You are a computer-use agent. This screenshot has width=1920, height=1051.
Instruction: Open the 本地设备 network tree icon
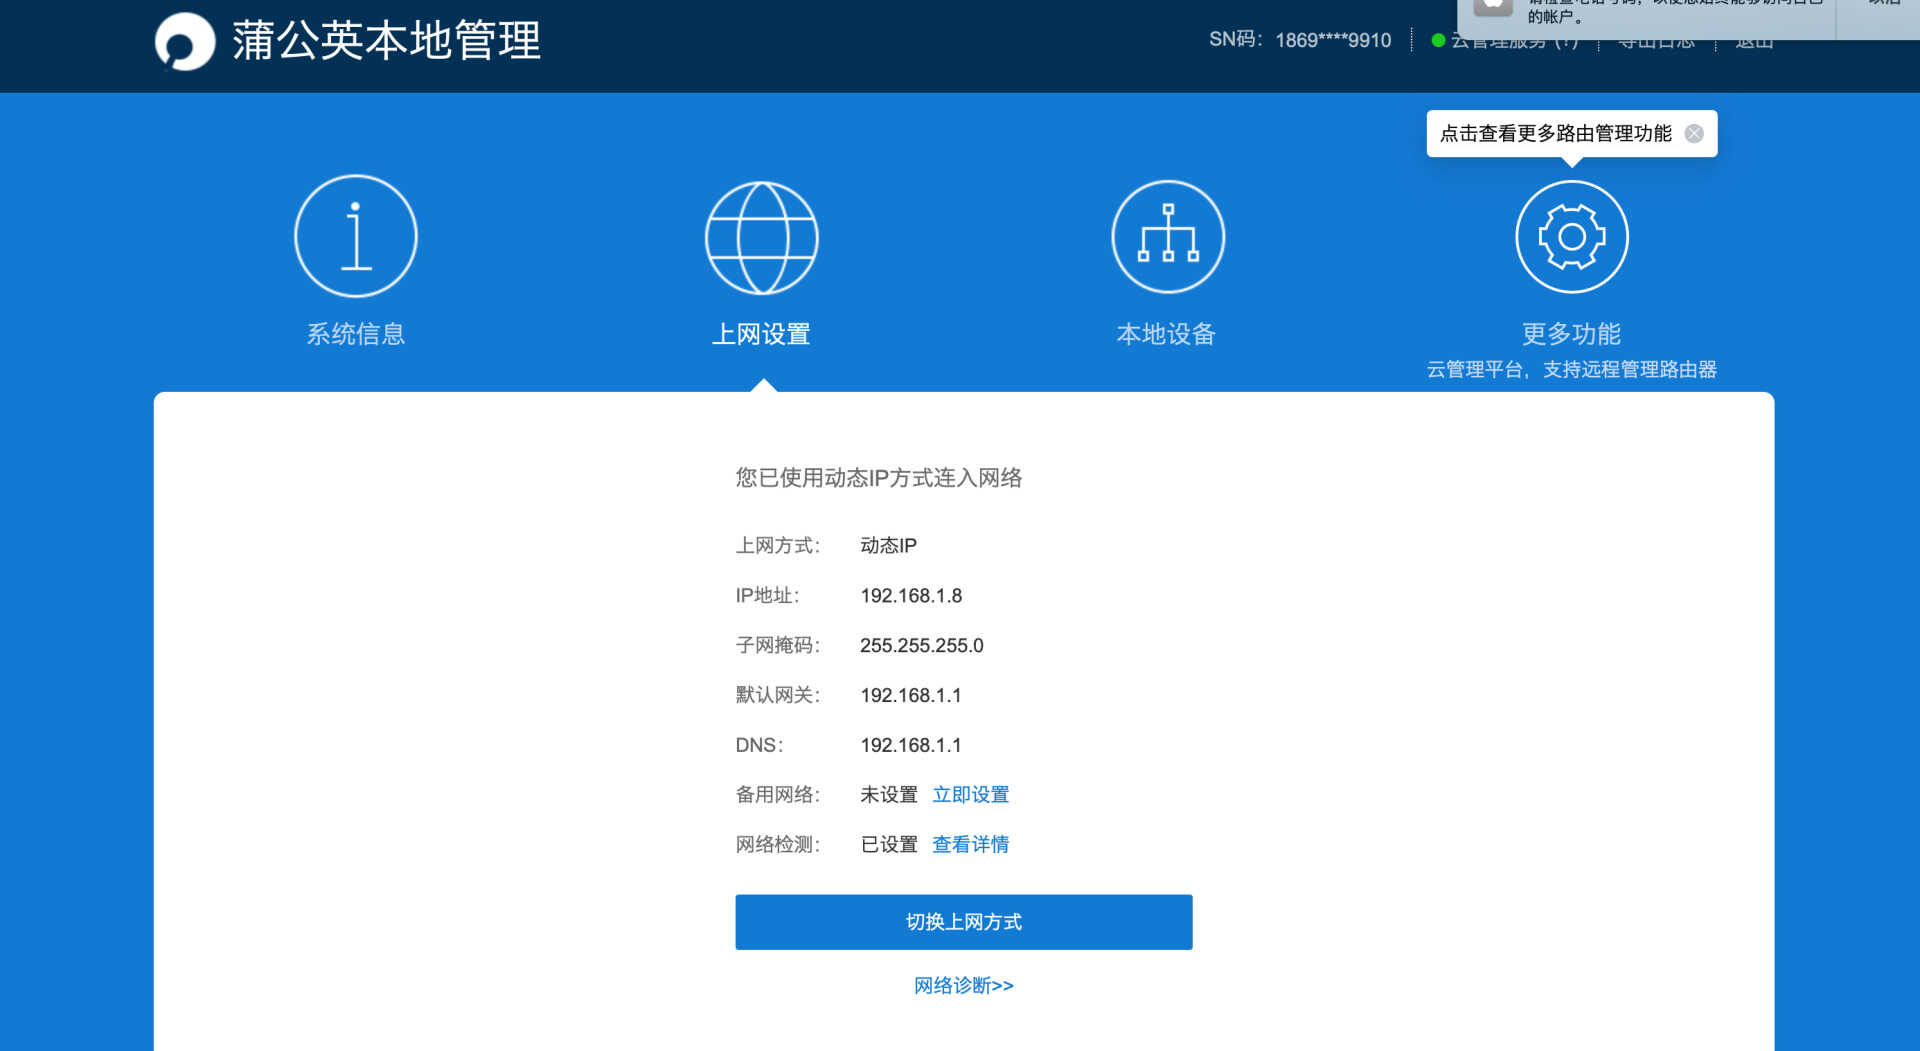pyautogui.click(x=1168, y=237)
